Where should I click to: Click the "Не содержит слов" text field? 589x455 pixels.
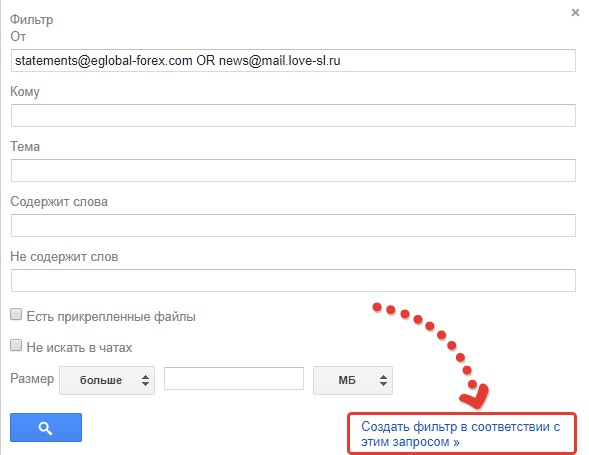point(293,280)
